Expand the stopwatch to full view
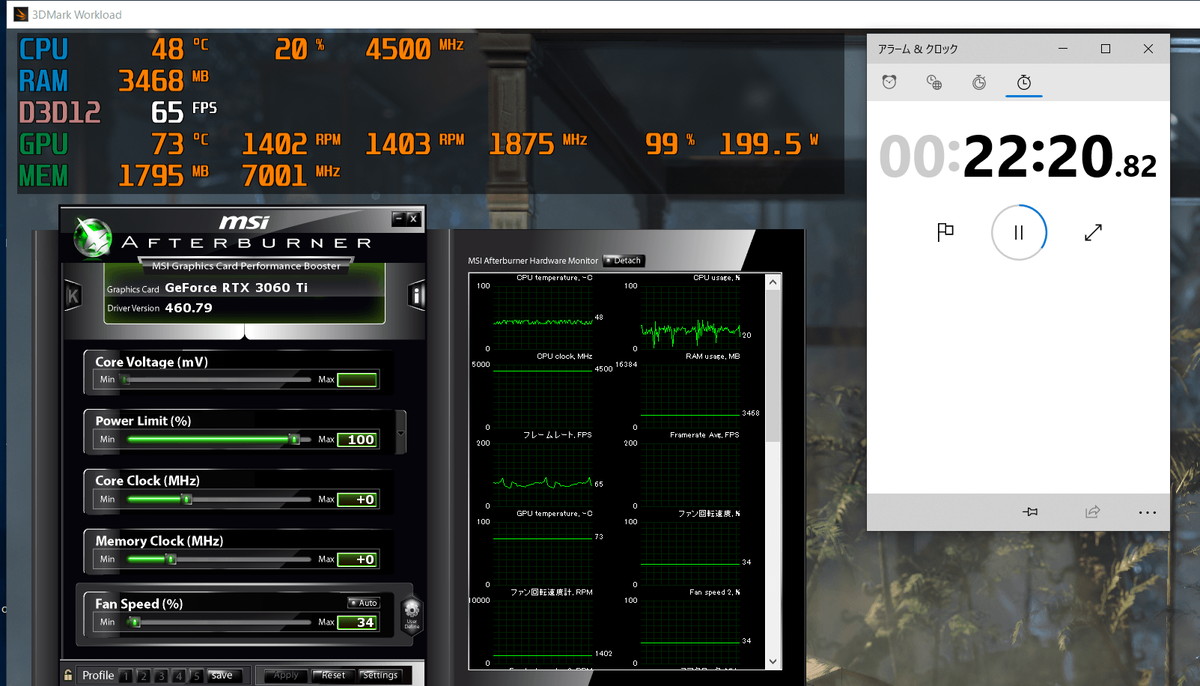The height and width of the screenshot is (686, 1200). pyautogui.click(x=1093, y=232)
